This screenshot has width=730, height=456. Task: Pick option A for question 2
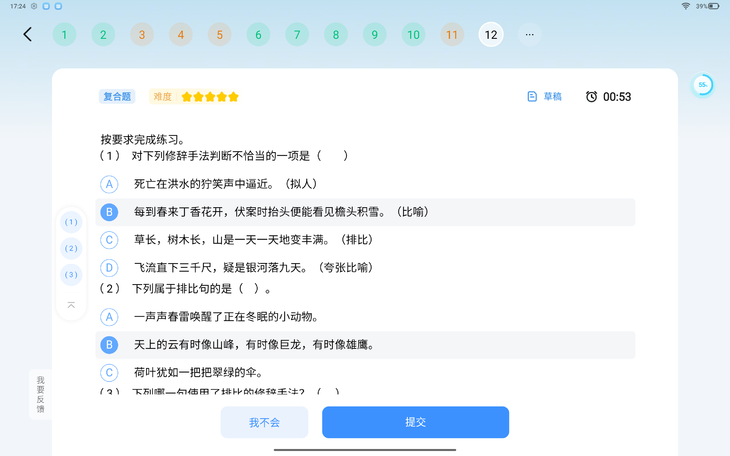[109, 317]
